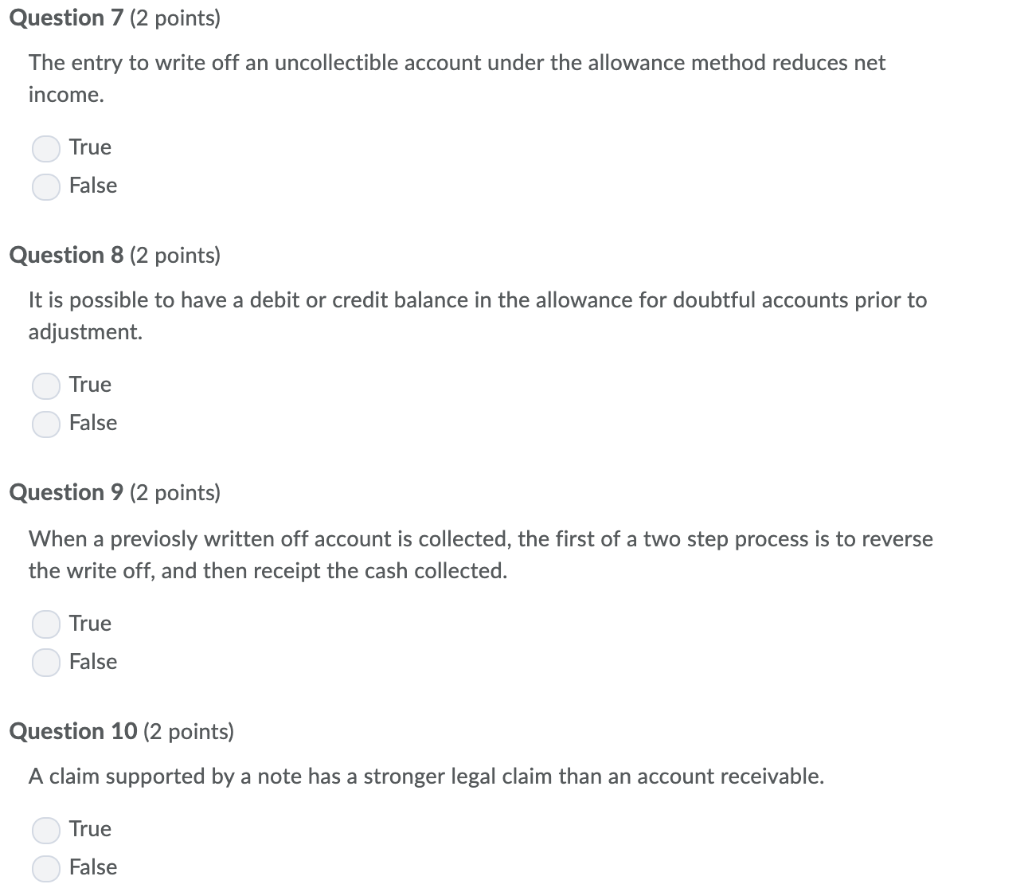
Task: Select True for Question 9
Action: pyautogui.click(x=45, y=623)
